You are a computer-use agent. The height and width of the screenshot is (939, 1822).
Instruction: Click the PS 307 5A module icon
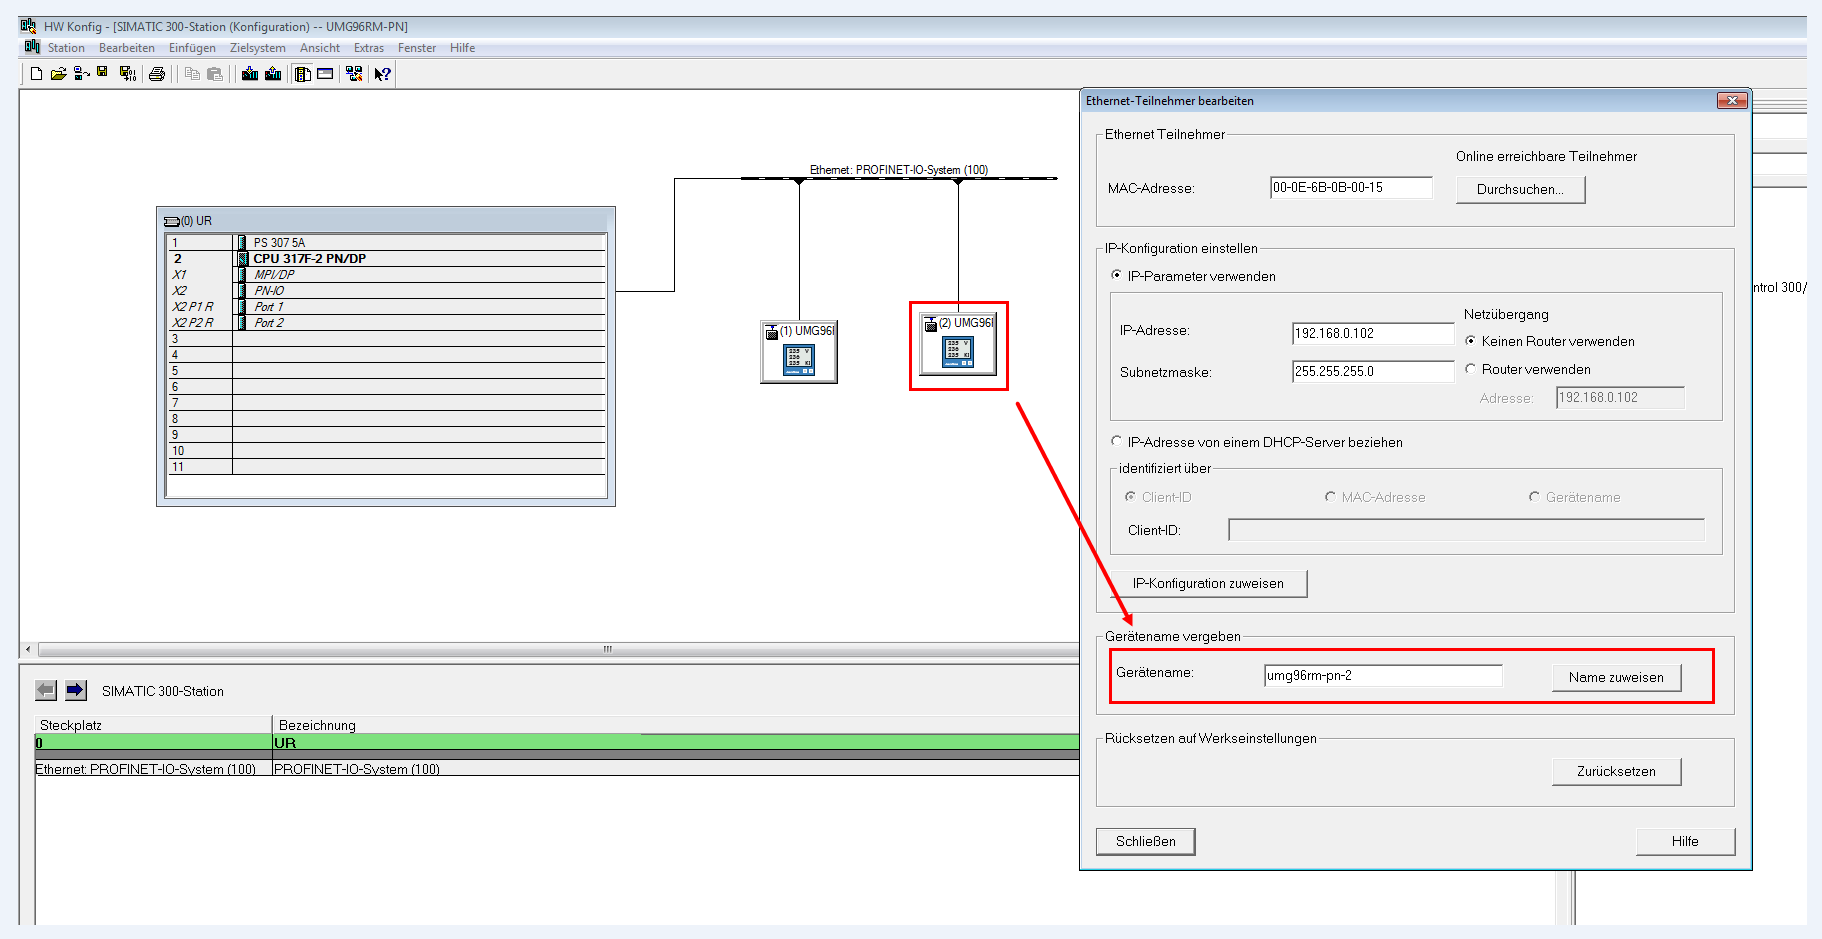point(242,242)
